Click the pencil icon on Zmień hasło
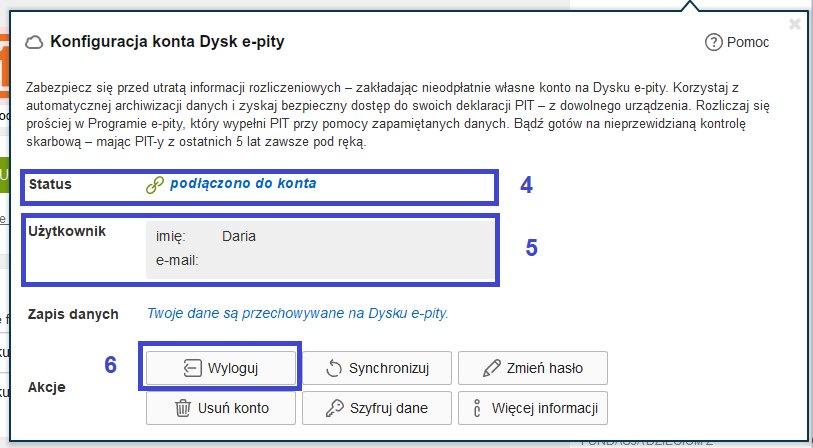This screenshot has width=813, height=448. 492,368
